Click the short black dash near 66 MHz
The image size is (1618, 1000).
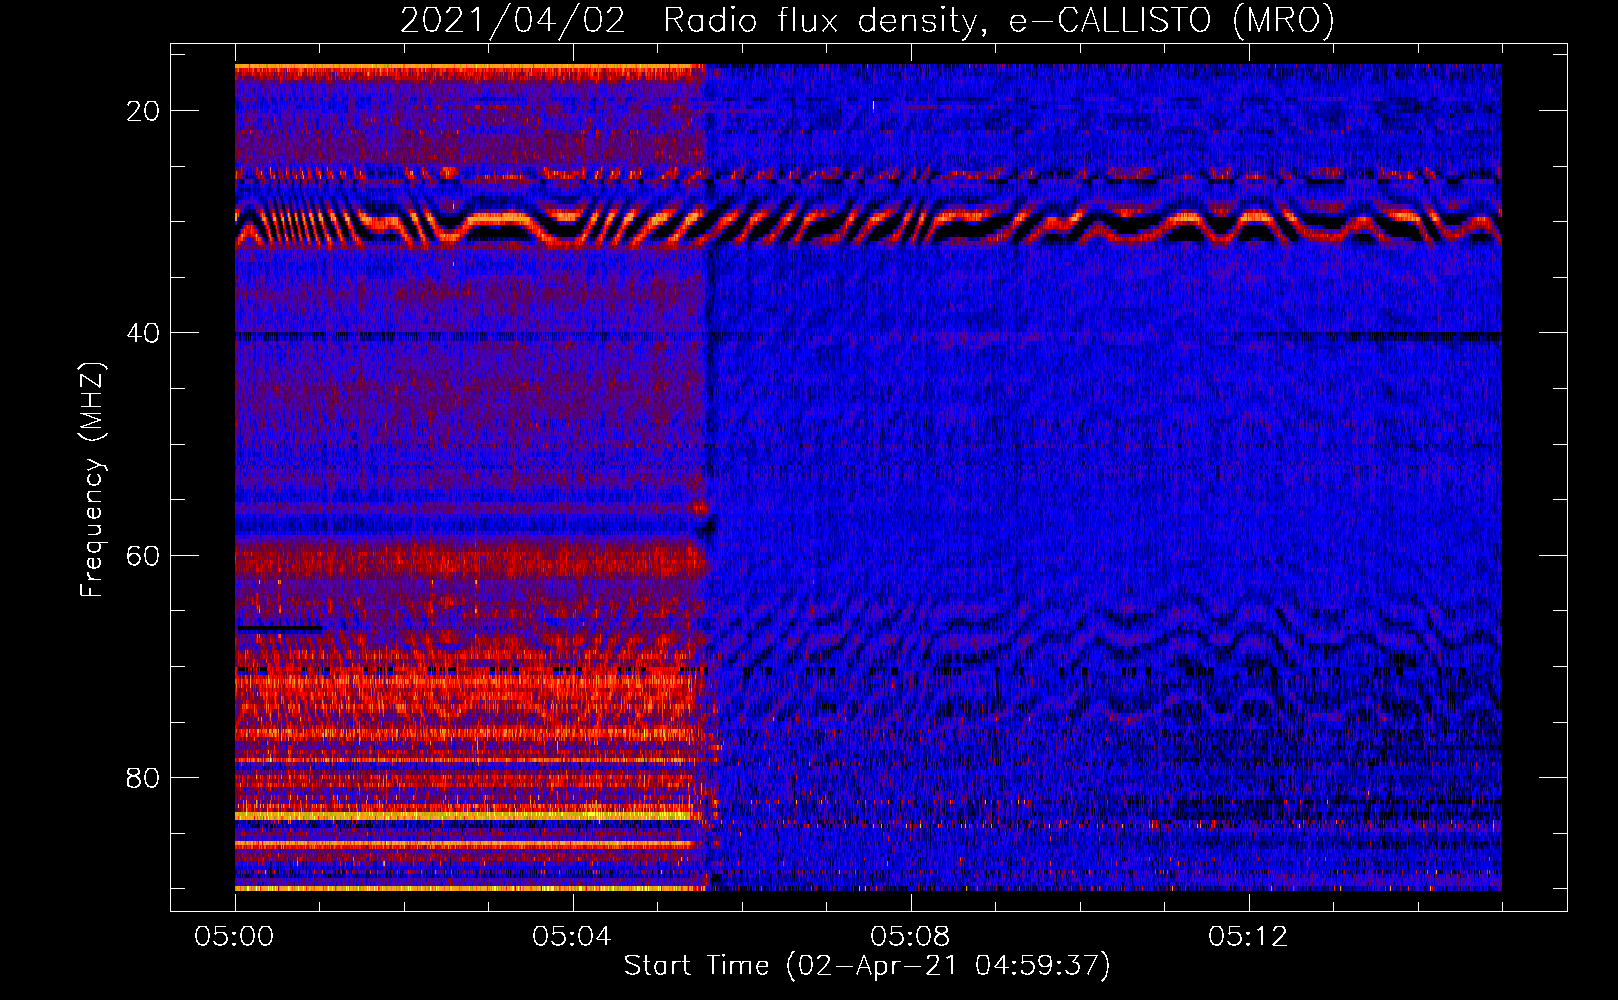(279, 628)
